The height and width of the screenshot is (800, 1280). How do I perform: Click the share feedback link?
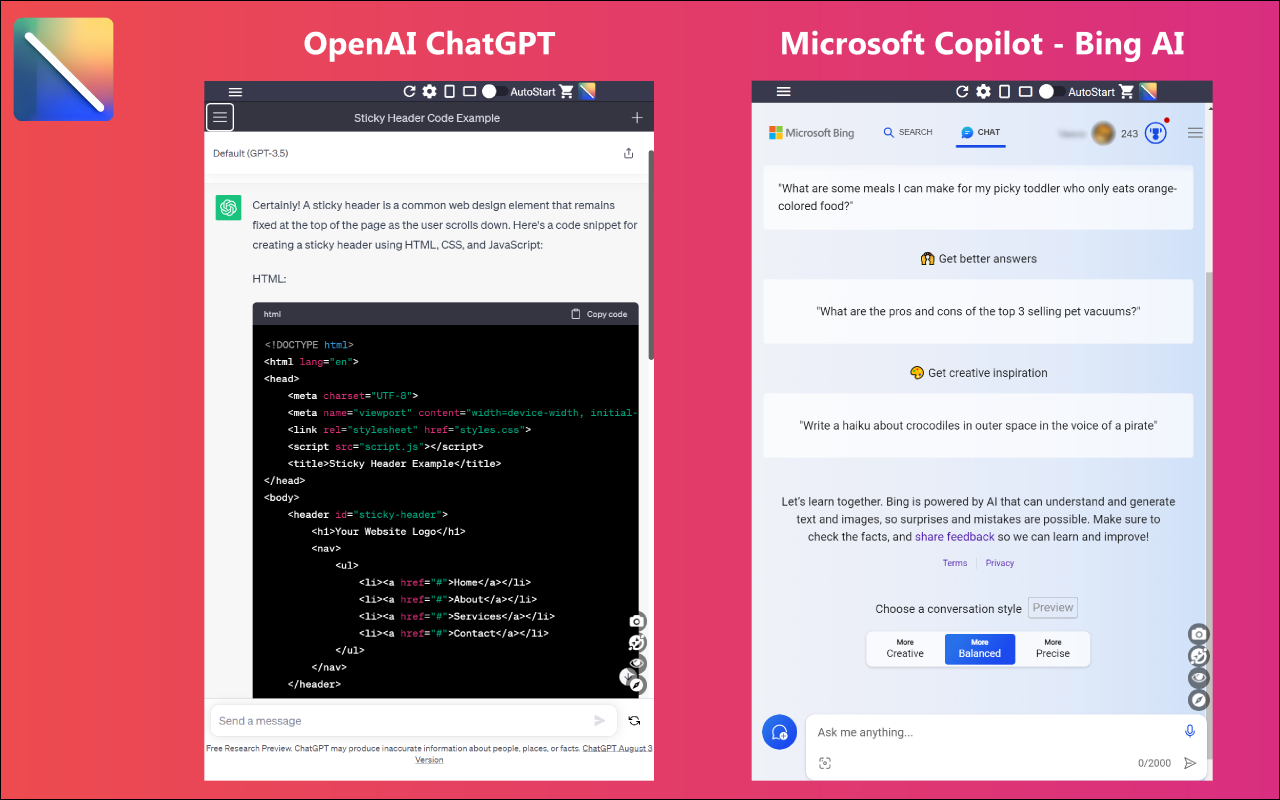[954, 536]
